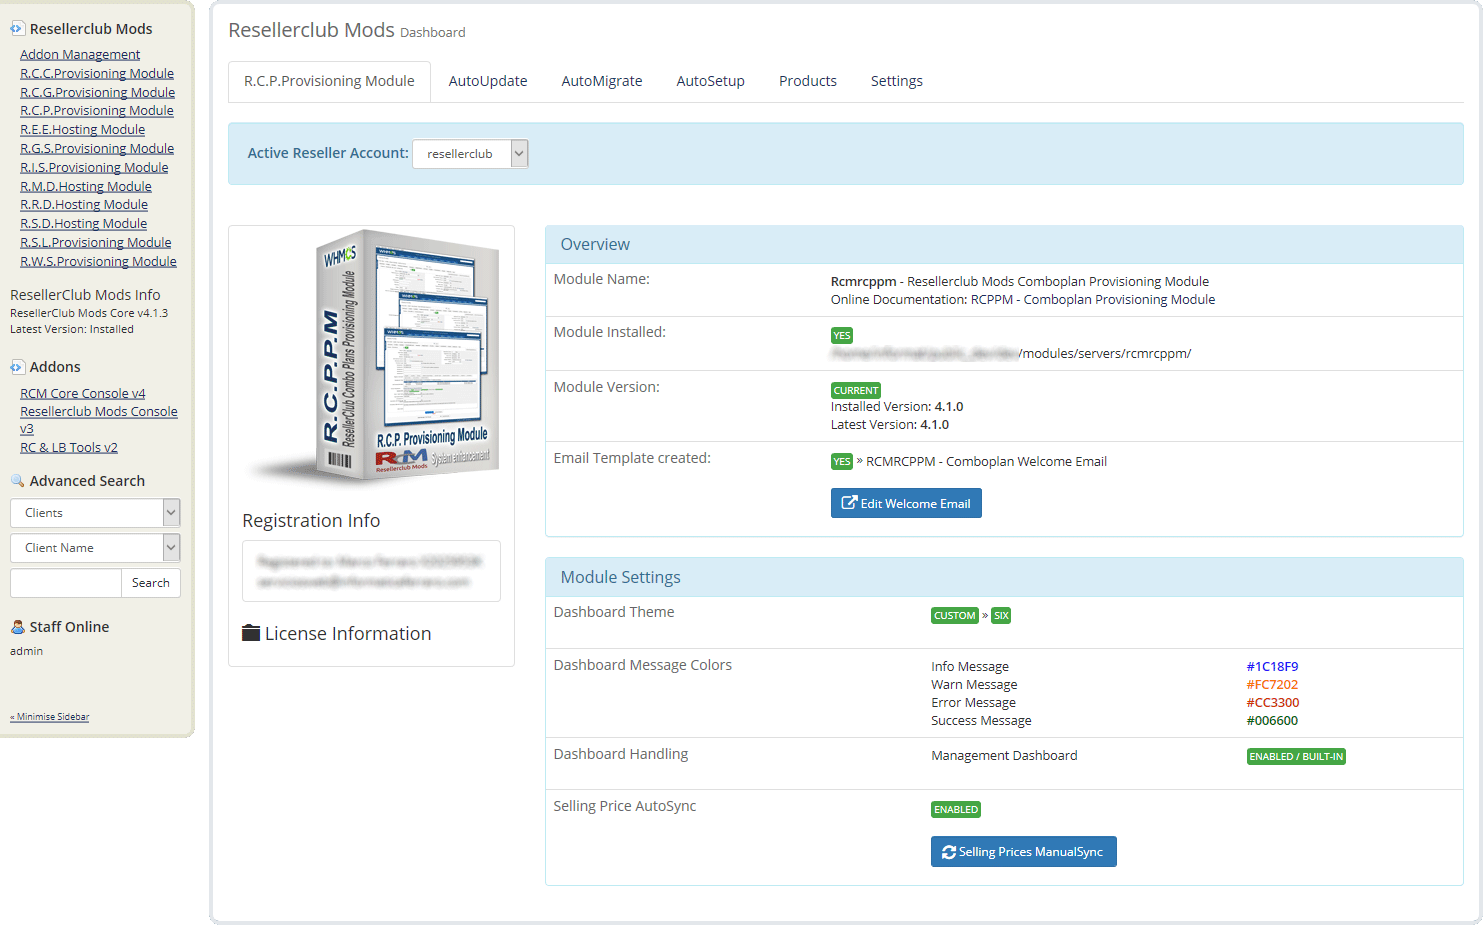
Task: Open R.I.S.Provisioning Module link
Action: [94, 168]
